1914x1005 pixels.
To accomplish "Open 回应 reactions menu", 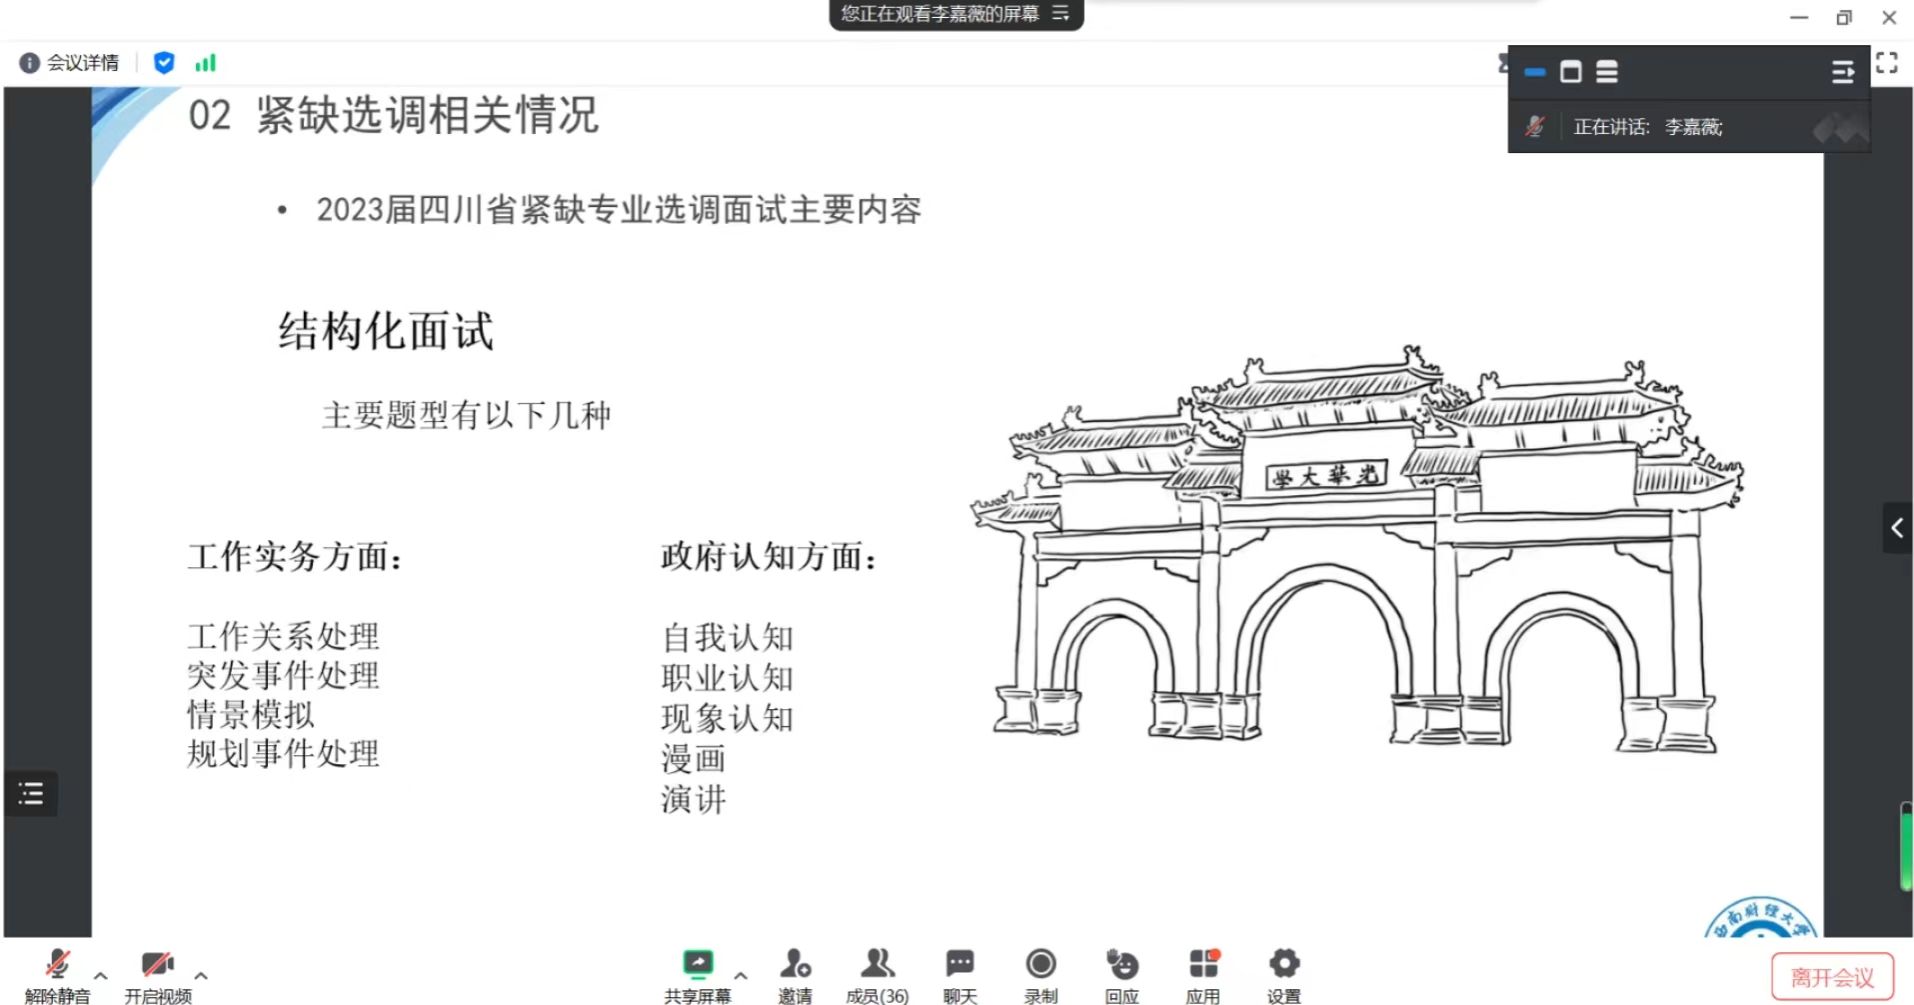I will (x=1122, y=965).
